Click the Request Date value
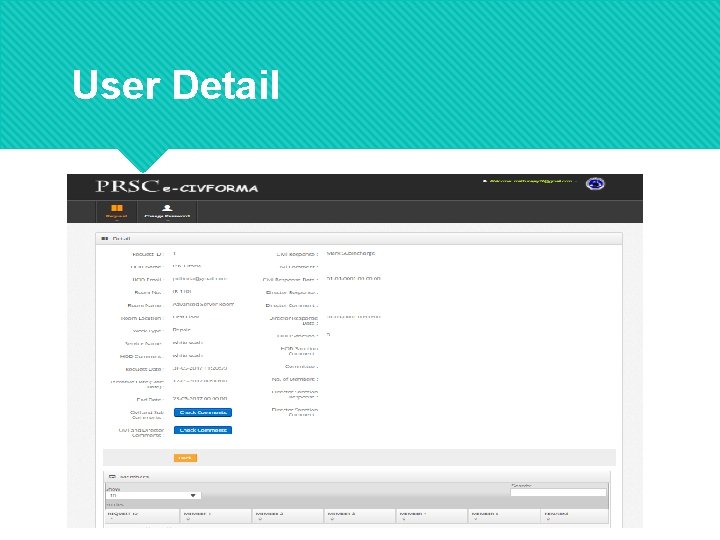 tap(200, 368)
